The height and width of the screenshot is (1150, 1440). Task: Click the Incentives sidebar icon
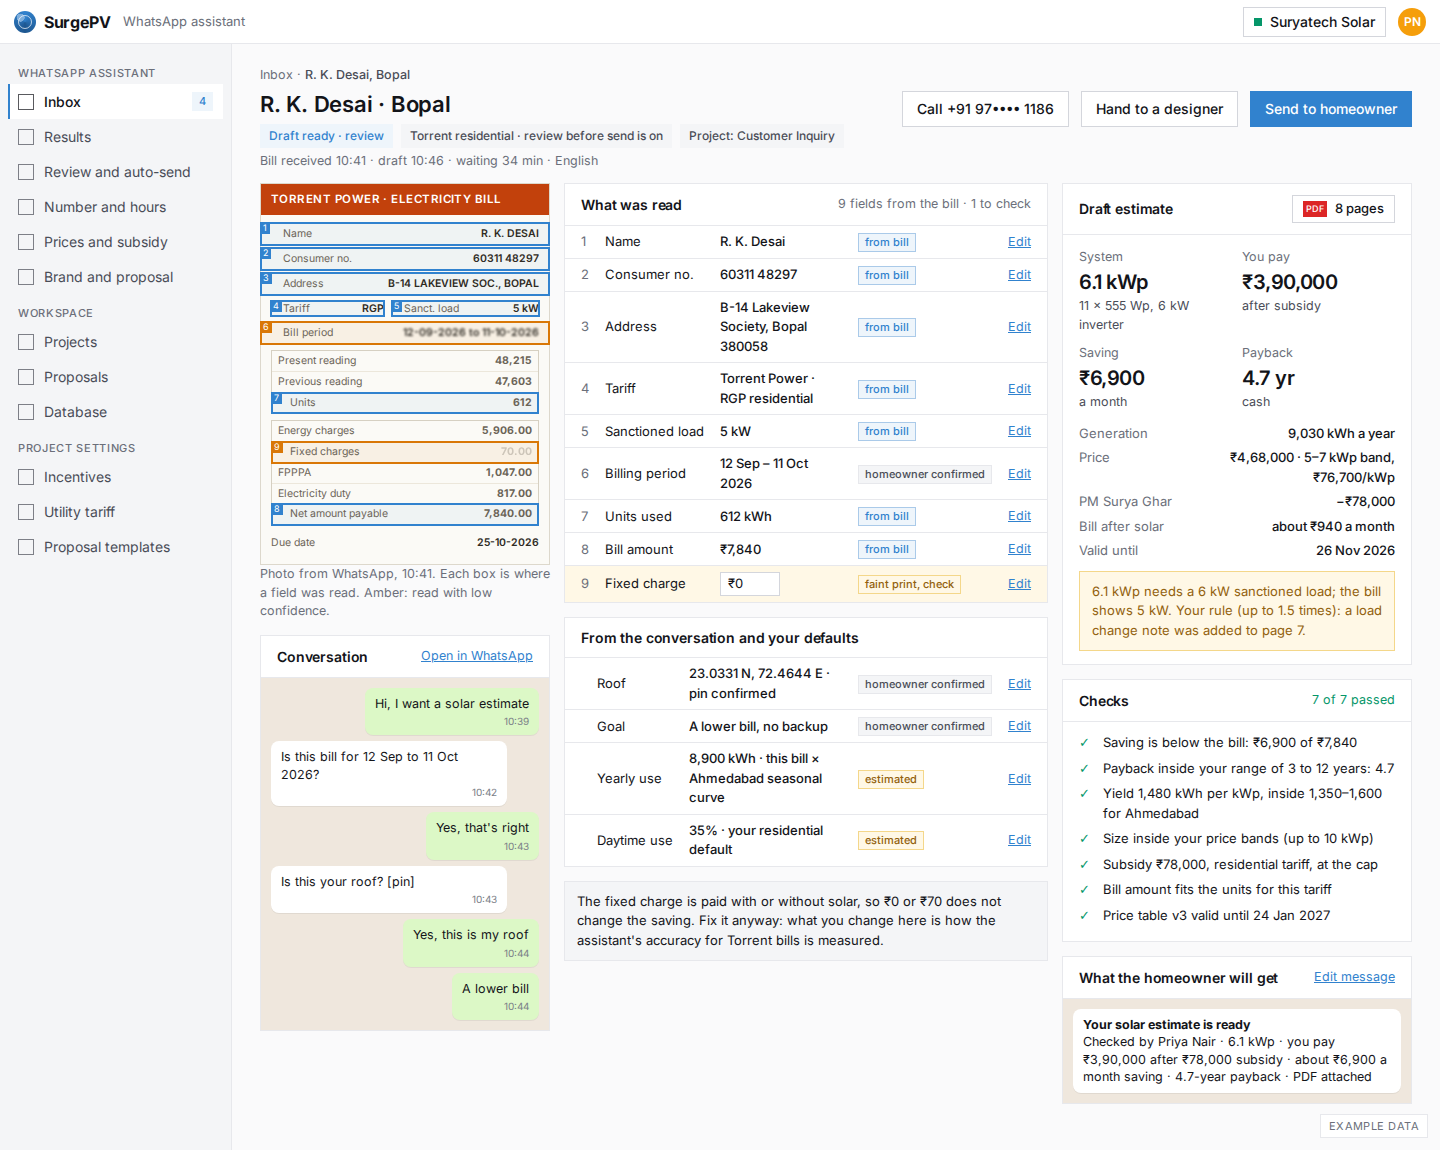point(26,477)
